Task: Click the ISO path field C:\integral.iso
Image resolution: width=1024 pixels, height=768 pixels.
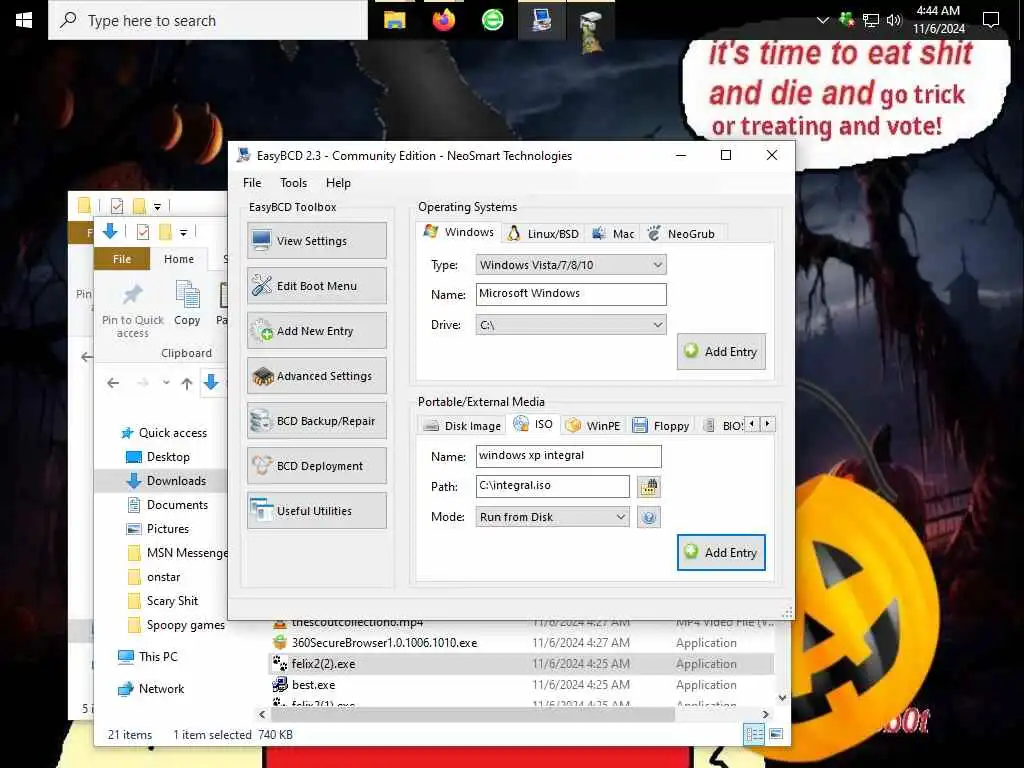Action: pos(552,486)
